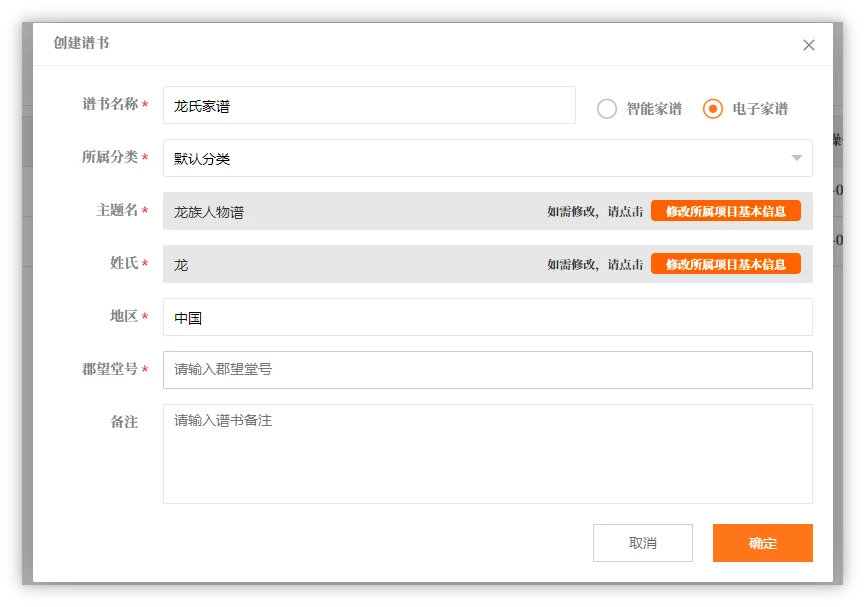Select the 智能家谱 radio button
The width and height of the screenshot is (866, 607).
point(606,108)
